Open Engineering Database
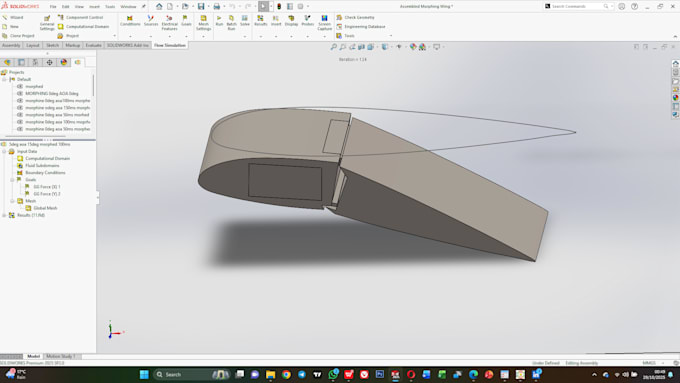Screen dimensions: 680x383 [361, 26]
